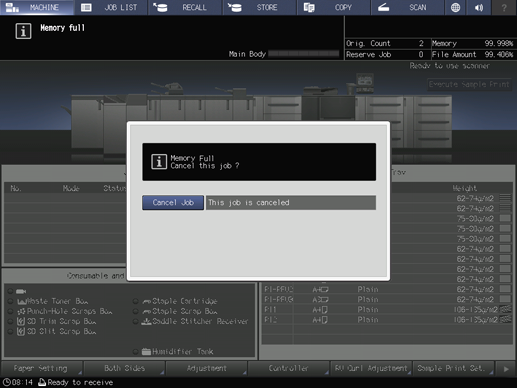This screenshot has width=517, height=388.
Task: Select the PI-PFU2 tray row
Action: (x=387, y=289)
